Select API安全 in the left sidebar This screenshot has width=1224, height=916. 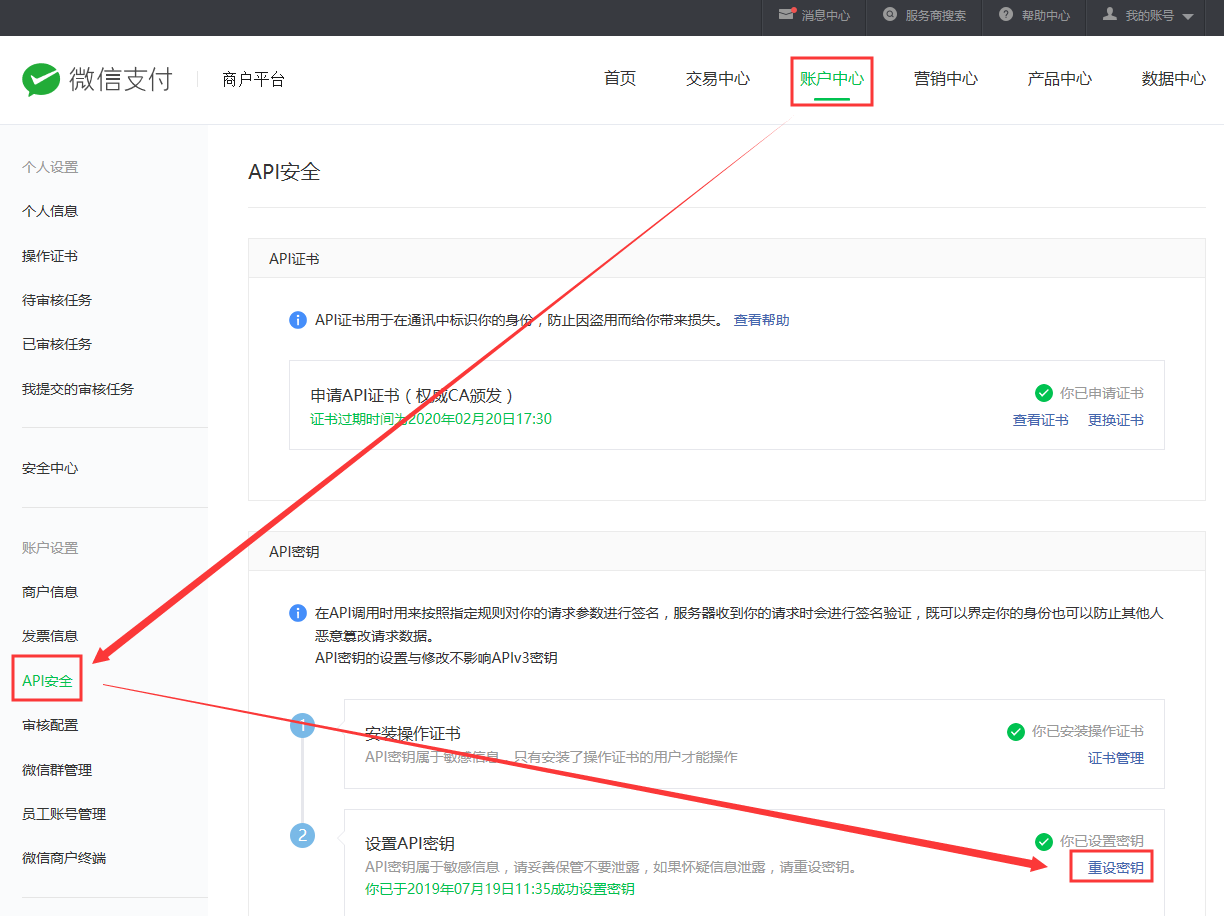click(x=47, y=681)
